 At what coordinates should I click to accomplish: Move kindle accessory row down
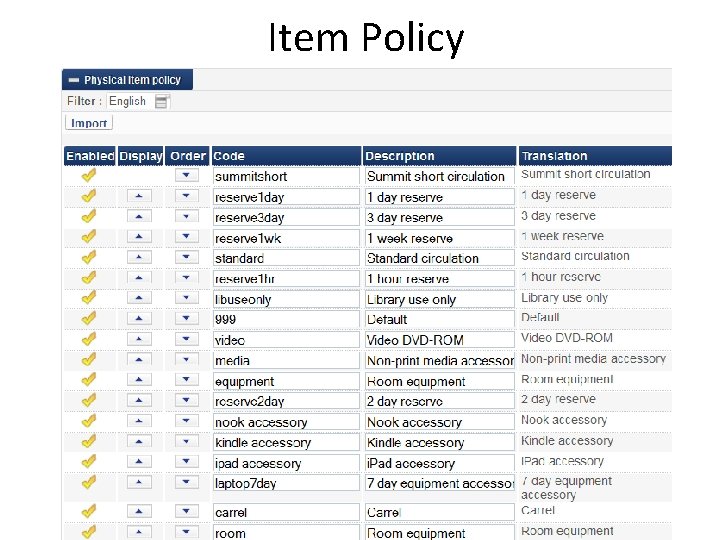186,442
